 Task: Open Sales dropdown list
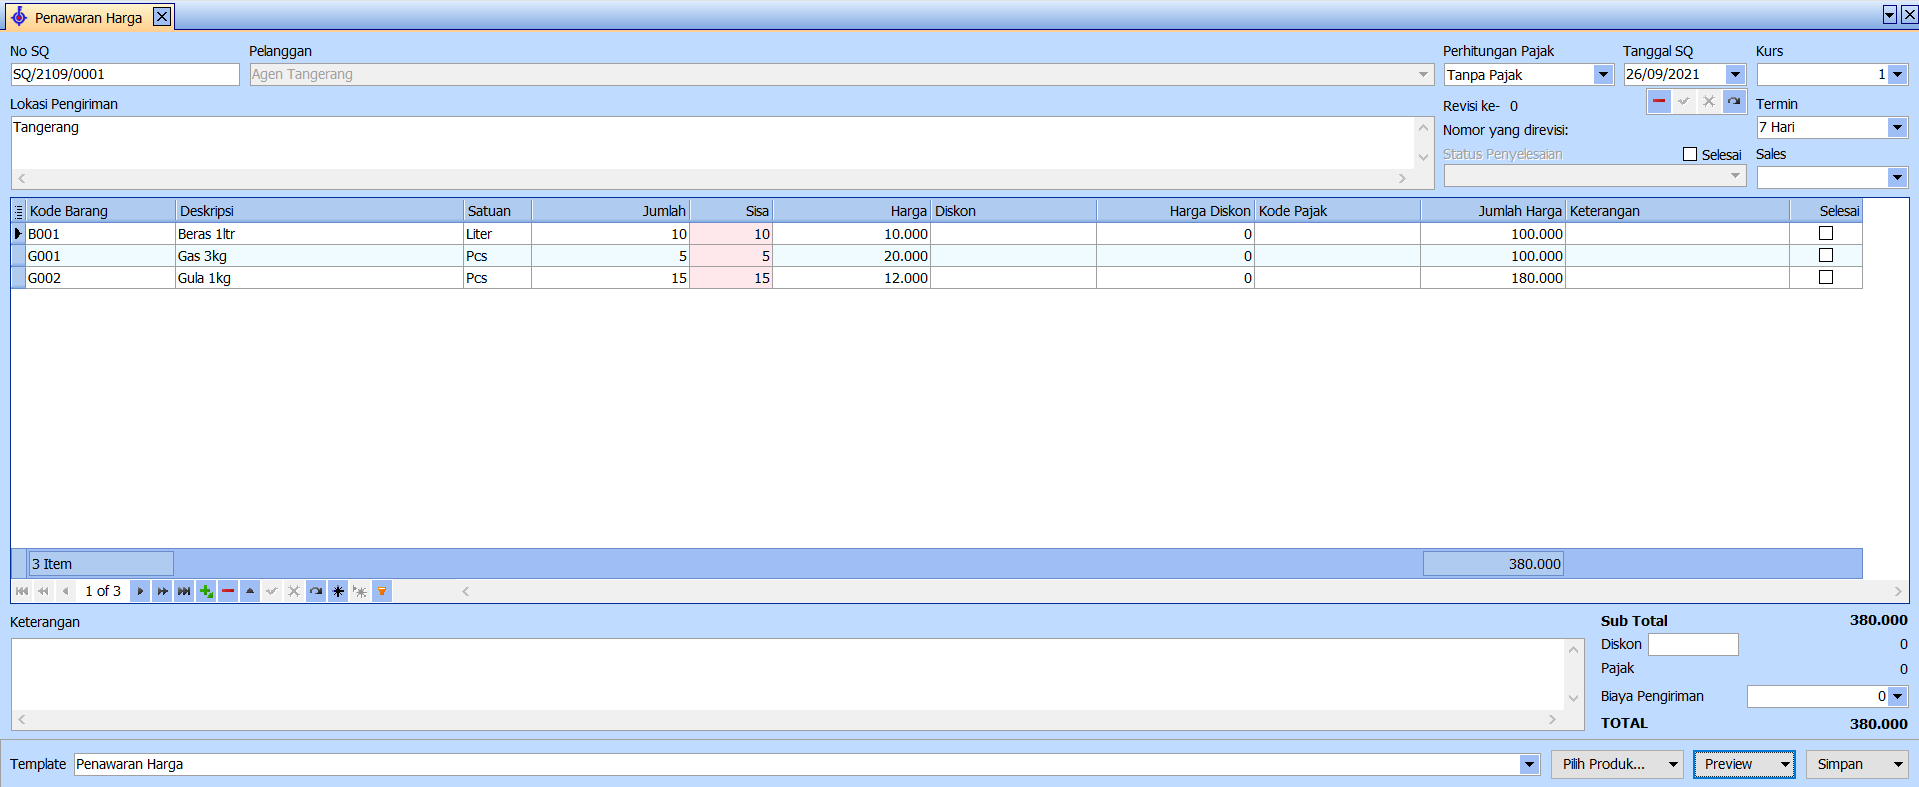pyautogui.click(x=1897, y=178)
